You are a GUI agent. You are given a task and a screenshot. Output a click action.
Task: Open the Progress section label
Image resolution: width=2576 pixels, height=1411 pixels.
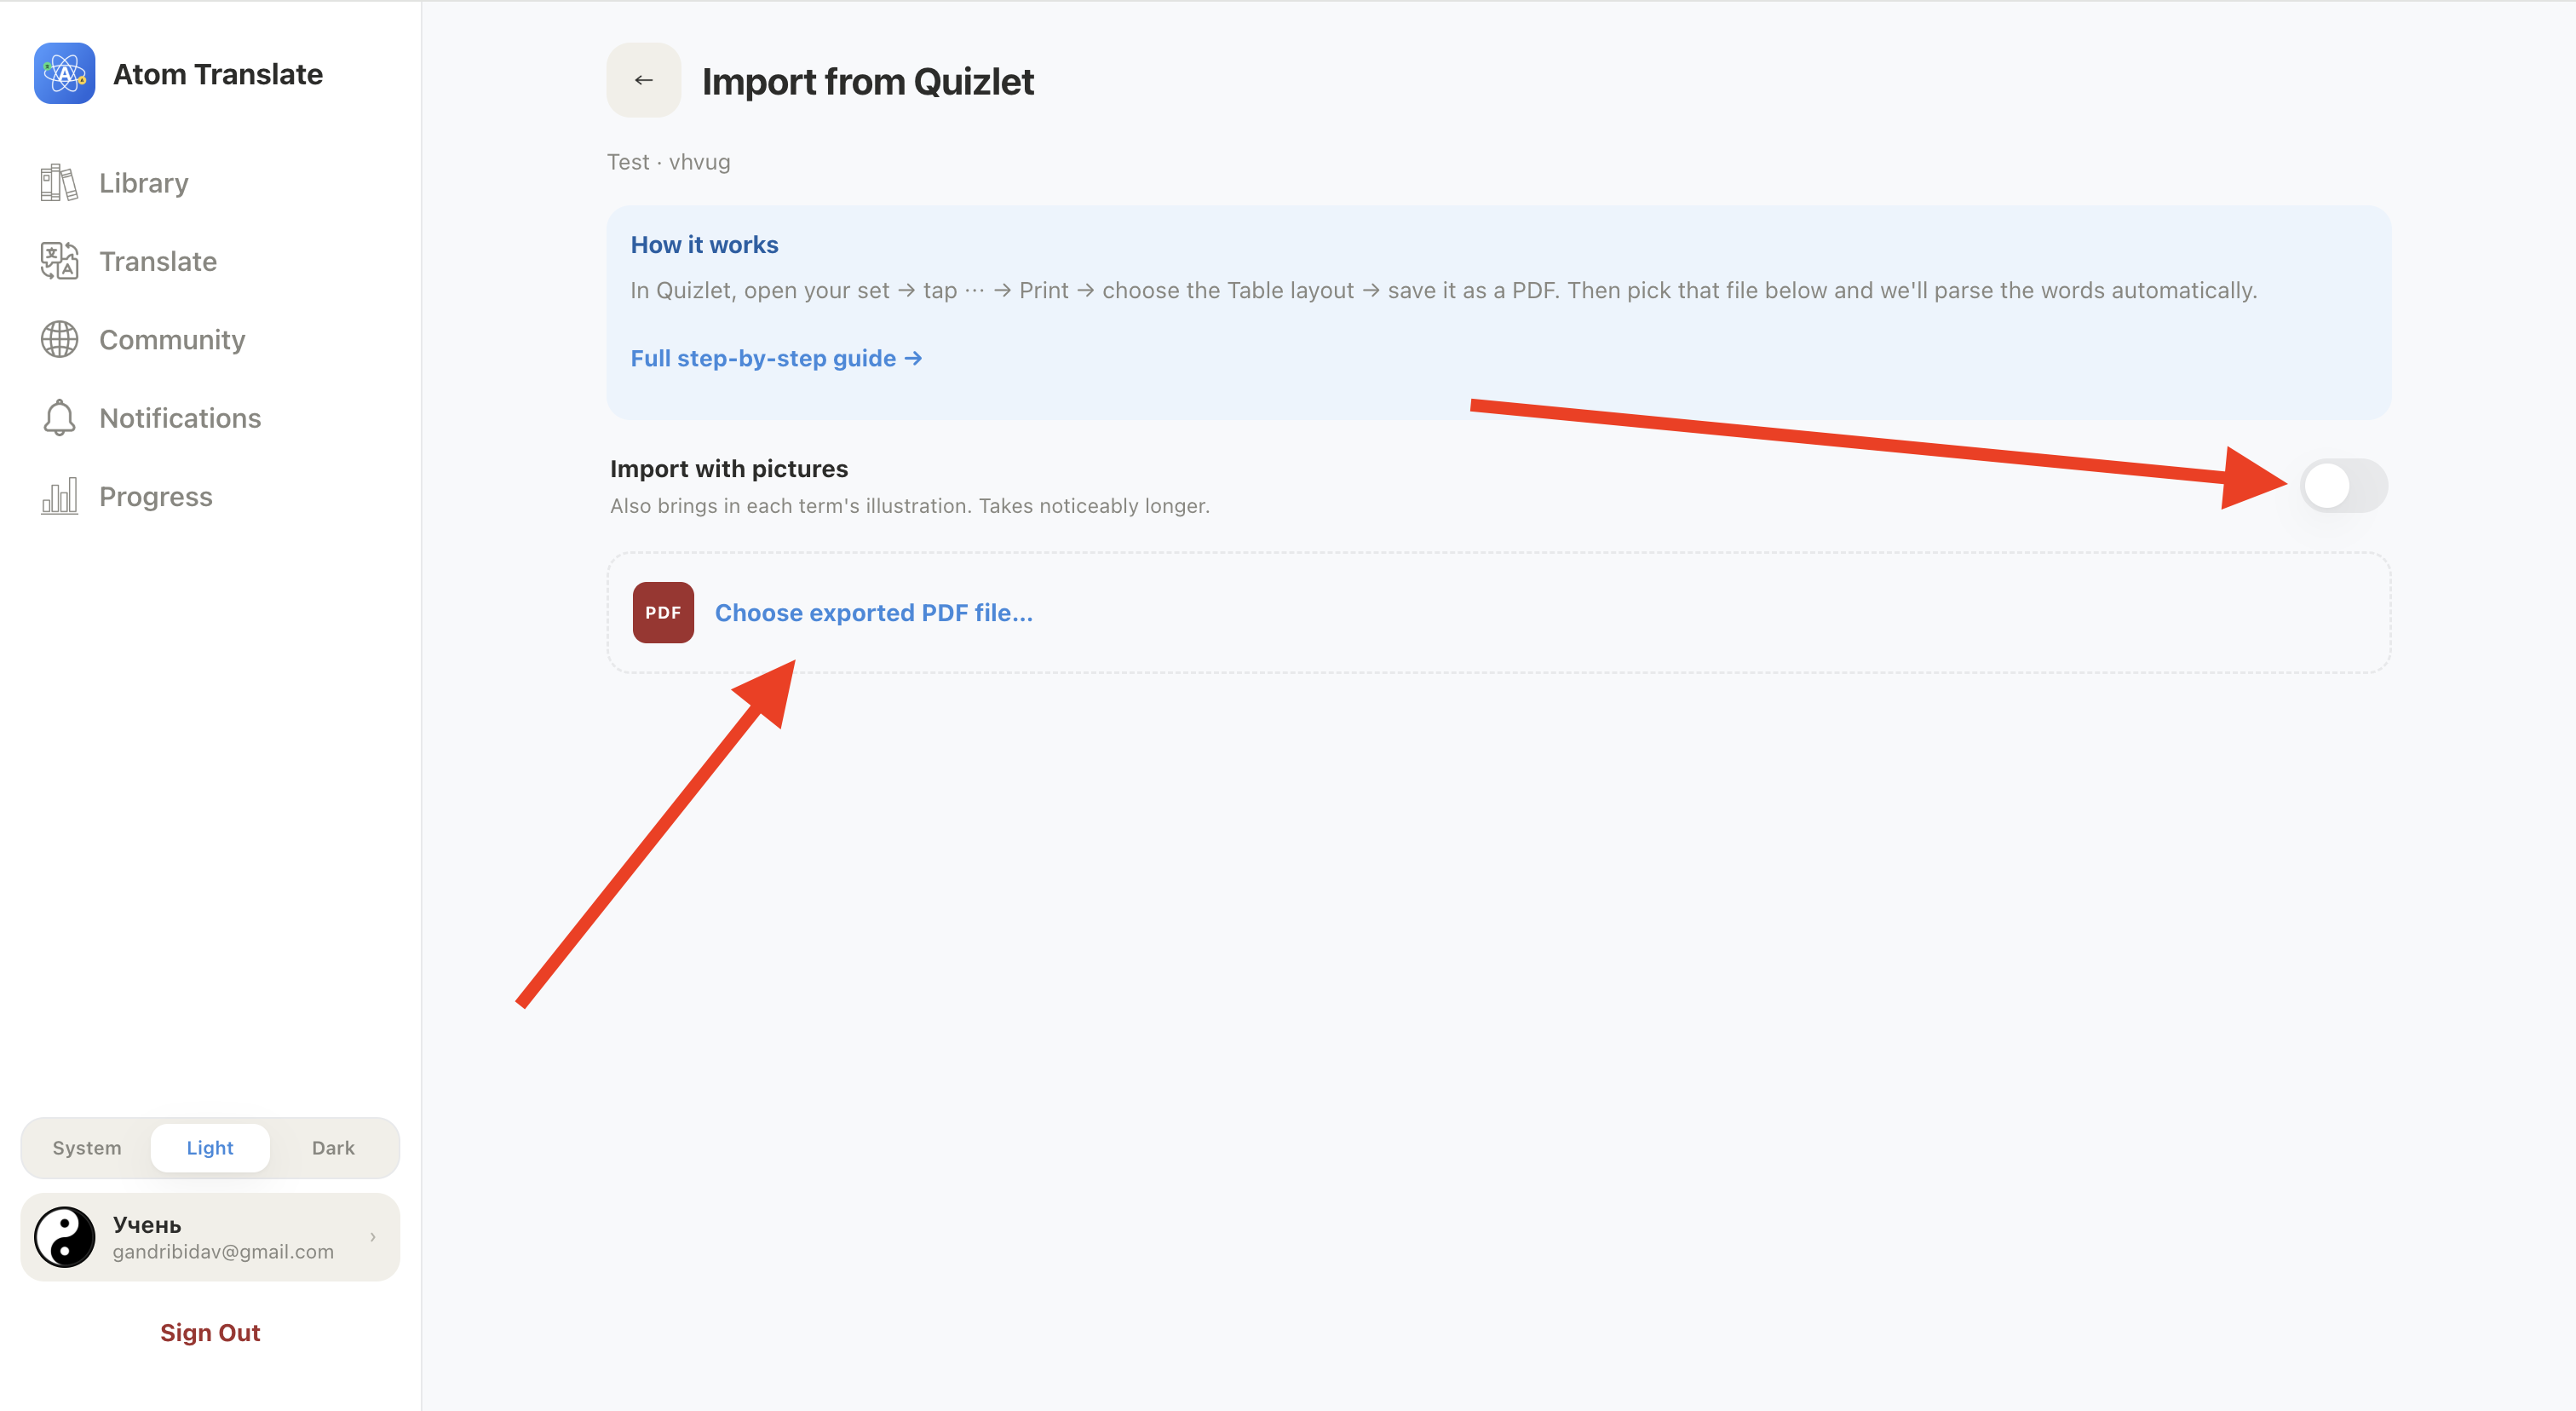pyautogui.click(x=156, y=497)
